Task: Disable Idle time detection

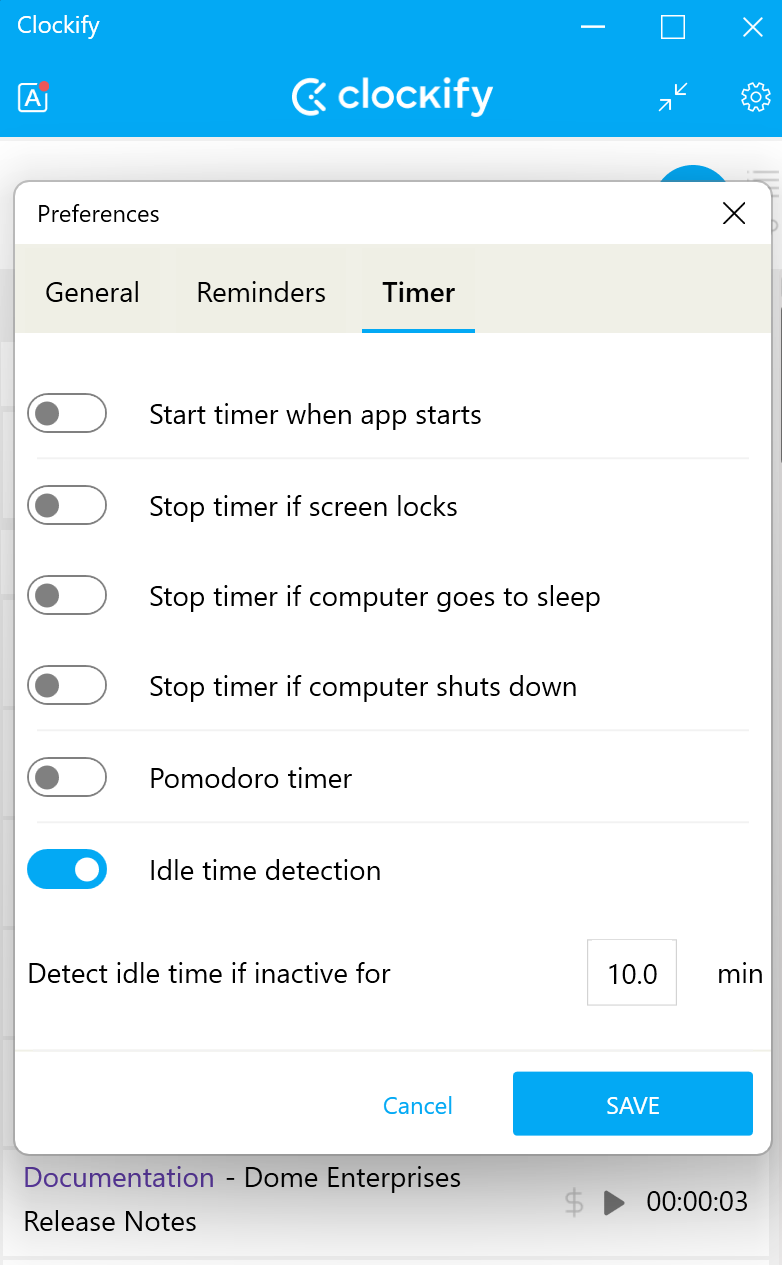Action: 66,869
